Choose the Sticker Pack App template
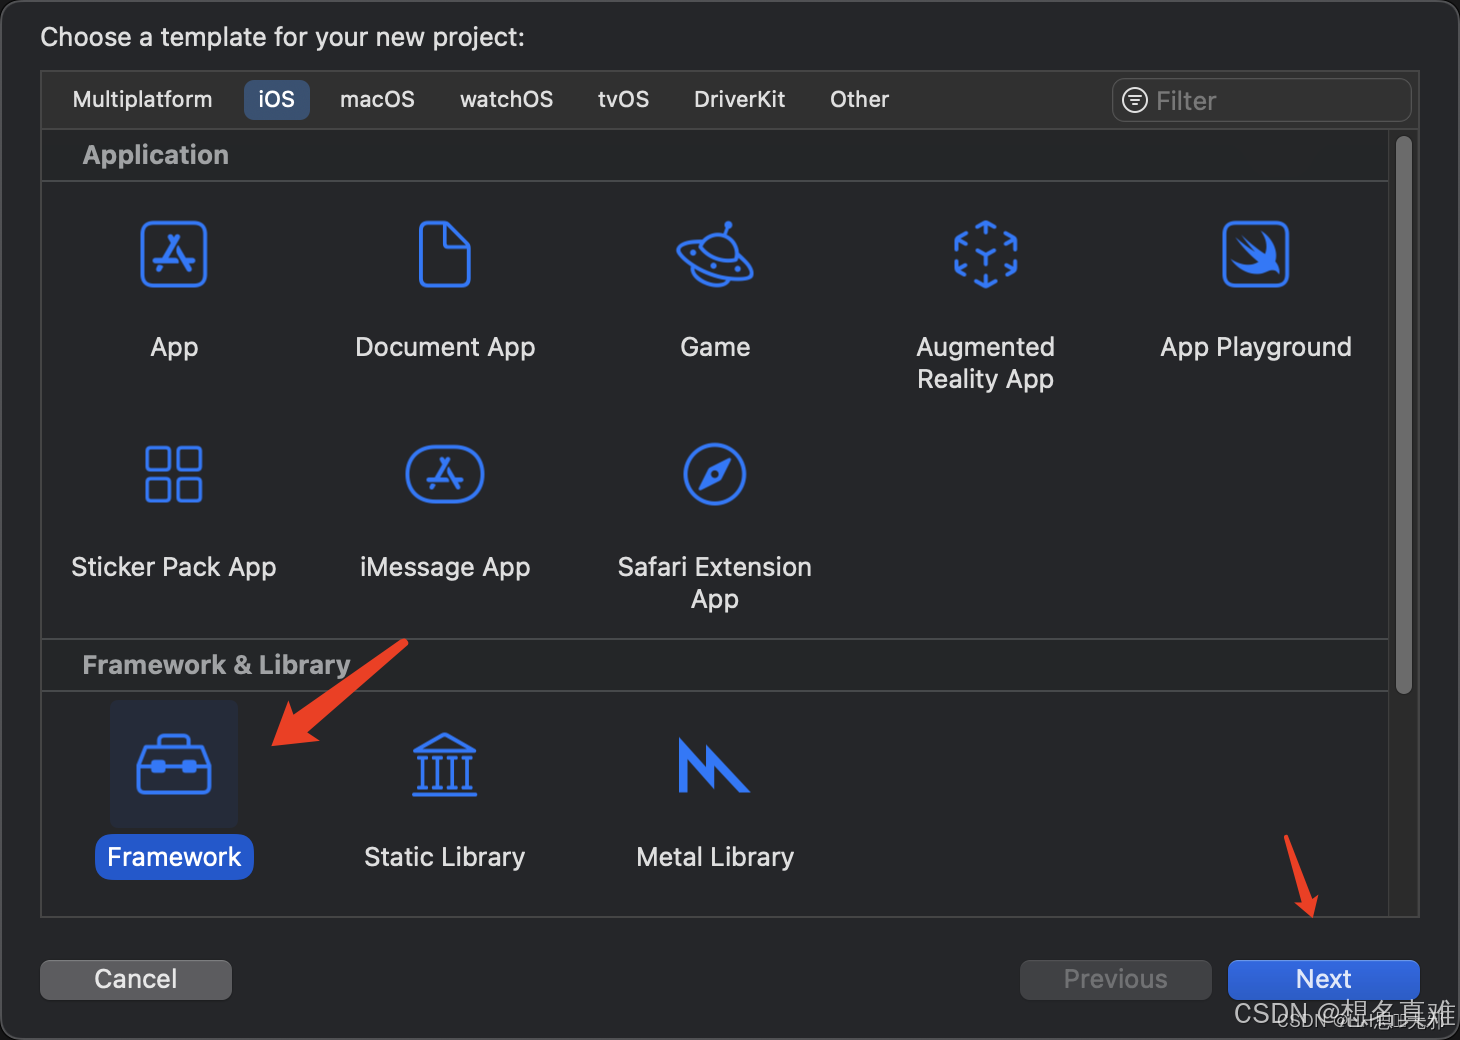The height and width of the screenshot is (1040, 1460). pos(174,474)
